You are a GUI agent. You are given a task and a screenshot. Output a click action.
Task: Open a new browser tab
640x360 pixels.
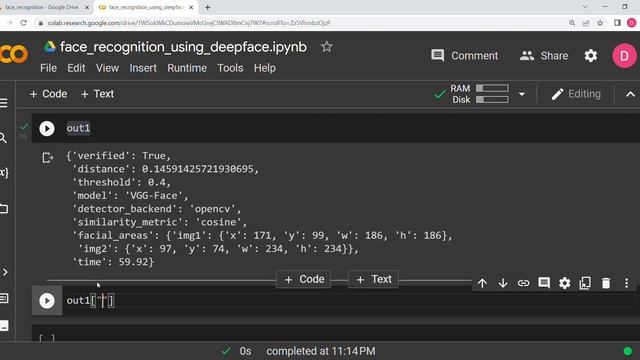pos(208,7)
